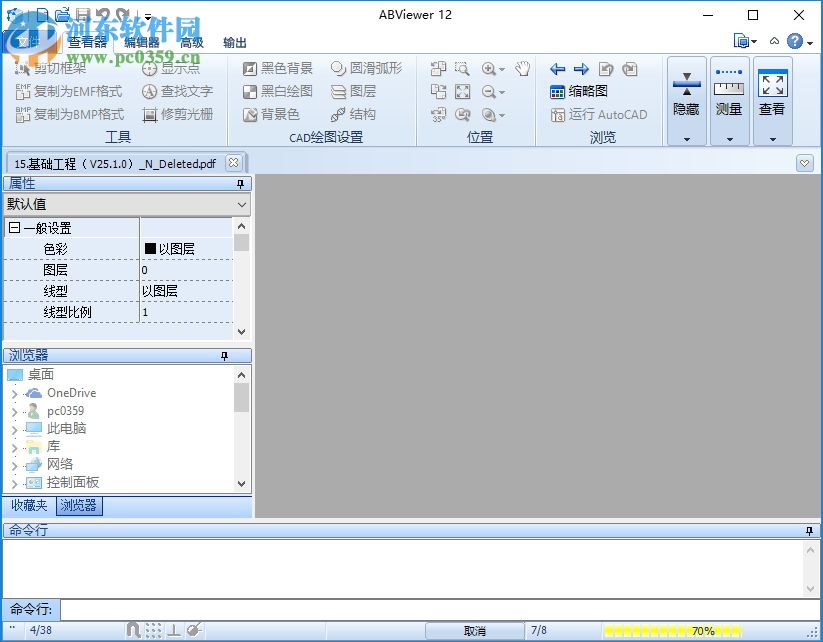Viewport: 823px width, 642px height.
Task: Click the 色彩 black color swatch
Action: click(149, 248)
